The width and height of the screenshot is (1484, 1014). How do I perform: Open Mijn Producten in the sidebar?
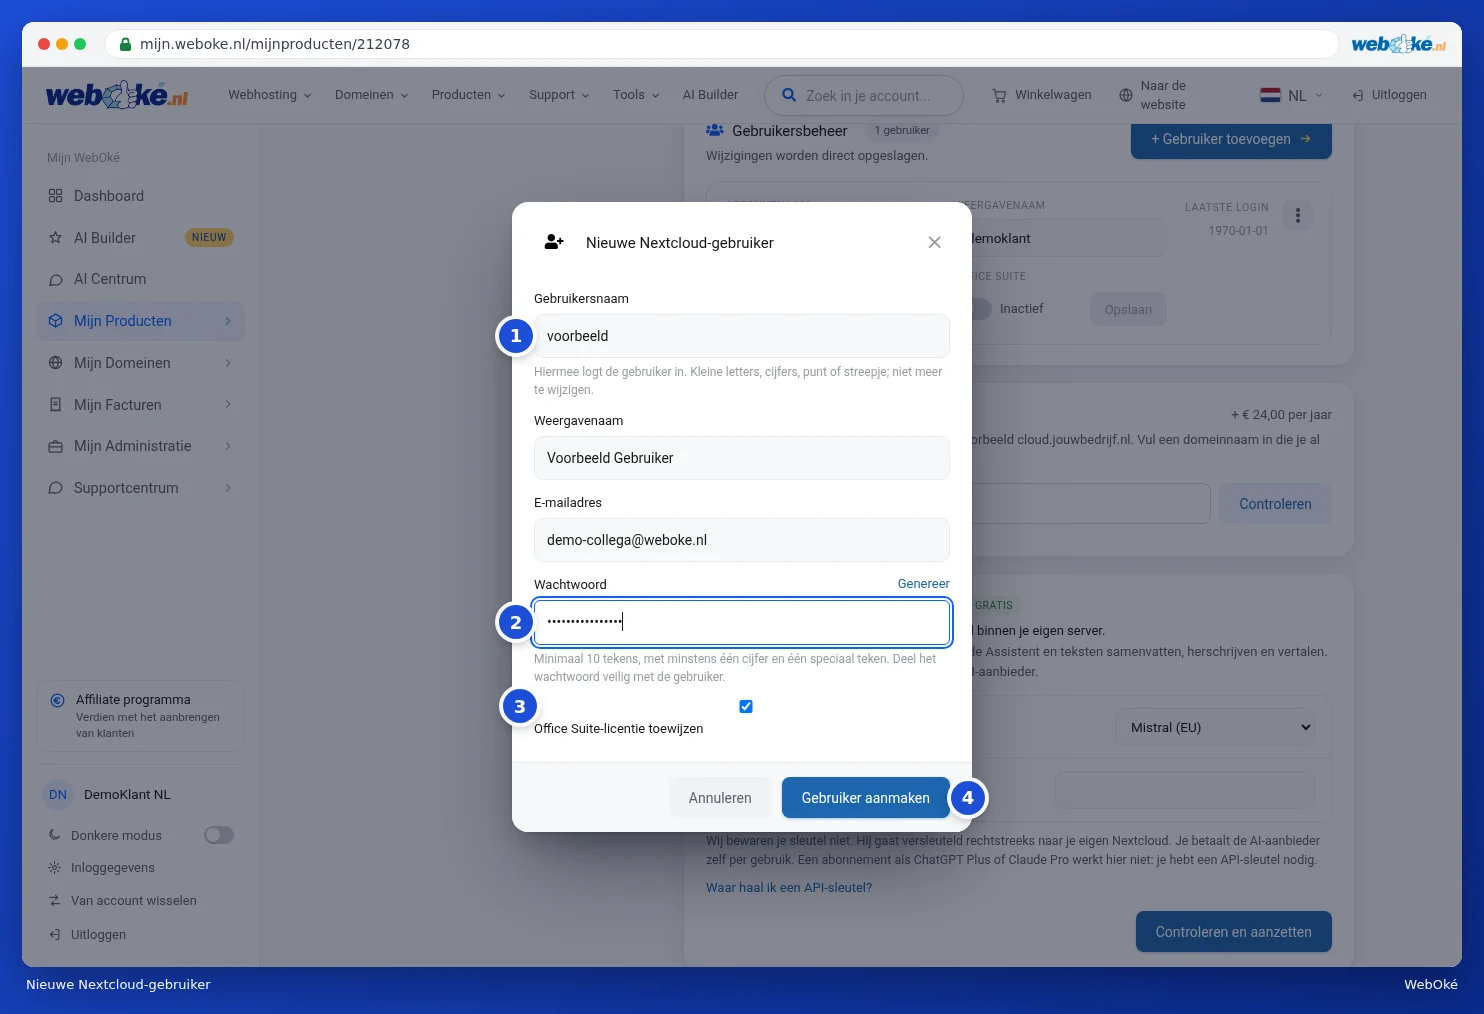click(x=141, y=321)
